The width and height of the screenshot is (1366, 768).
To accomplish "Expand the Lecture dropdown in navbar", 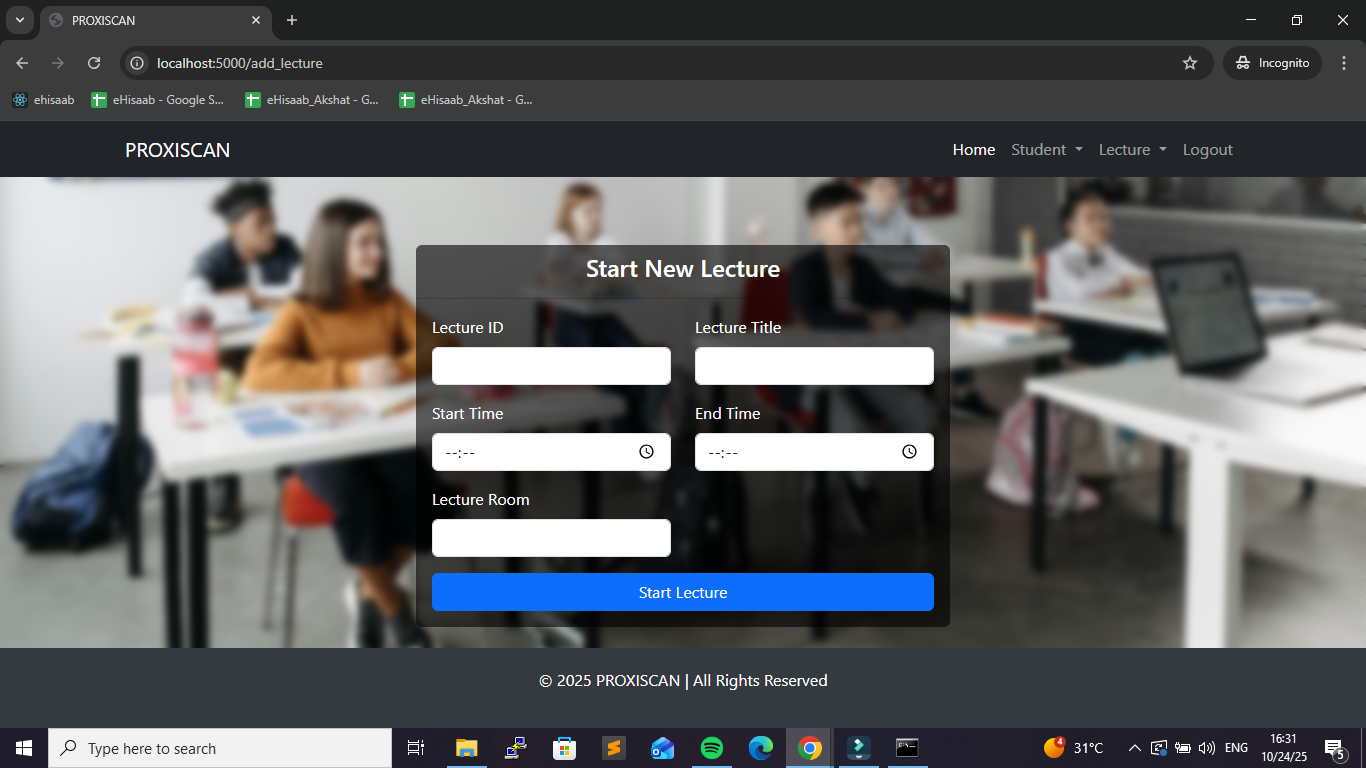I will [1132, 150].
